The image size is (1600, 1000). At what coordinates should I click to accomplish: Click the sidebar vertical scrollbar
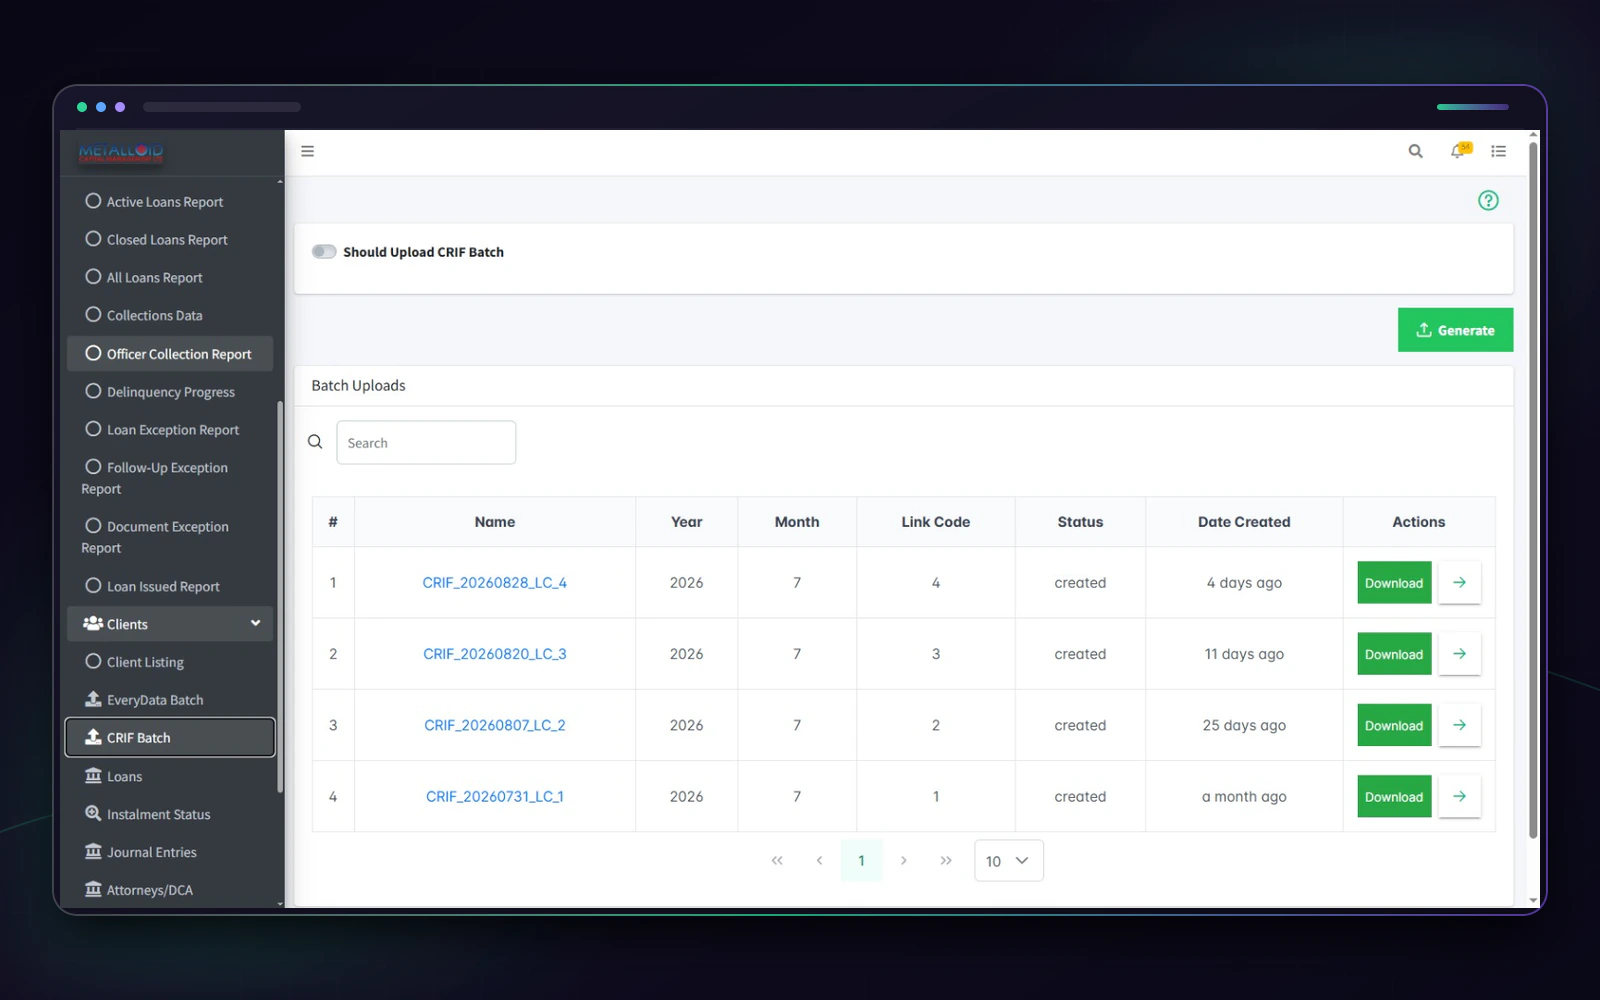(280, 597)
